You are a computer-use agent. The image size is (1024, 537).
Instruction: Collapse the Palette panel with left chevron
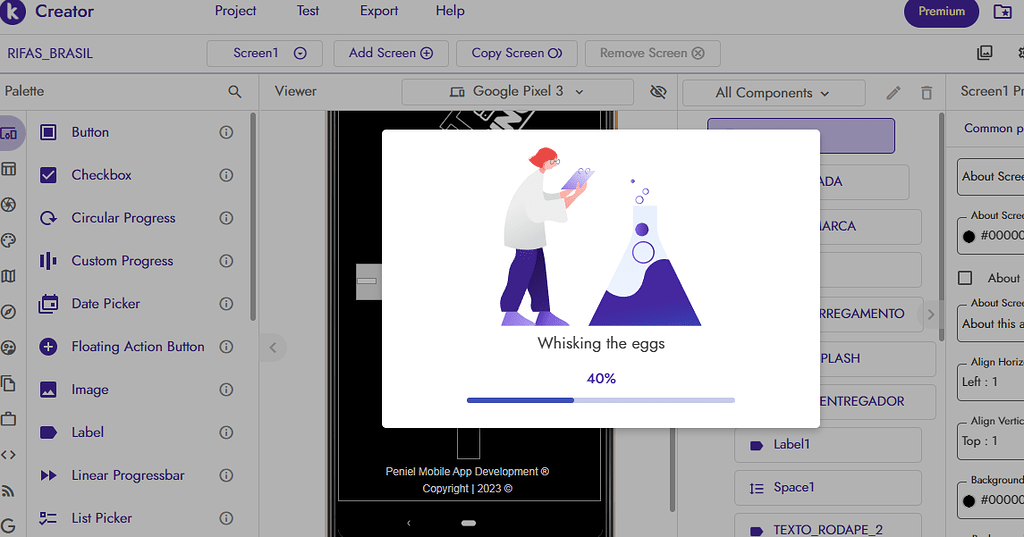click(273, 348)
